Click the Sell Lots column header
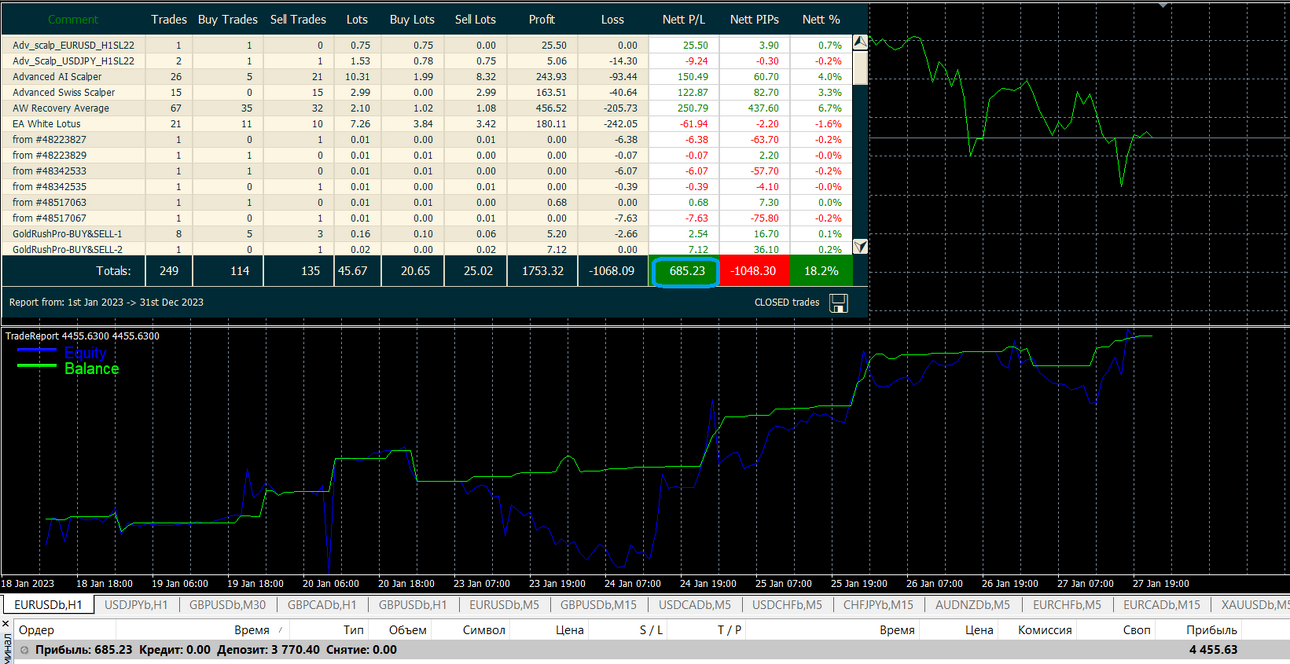1290x664 pixels. coord(475,19)
